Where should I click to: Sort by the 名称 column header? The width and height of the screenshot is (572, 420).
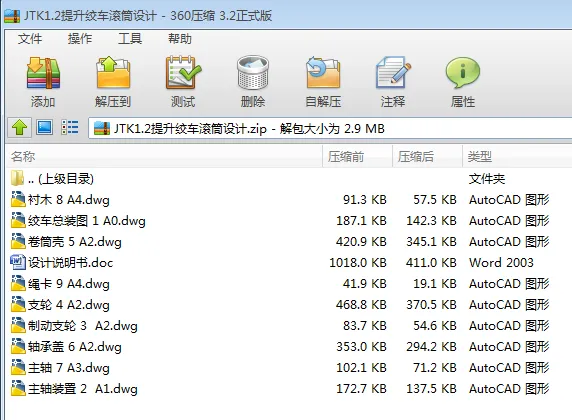[x=164, y=157]
